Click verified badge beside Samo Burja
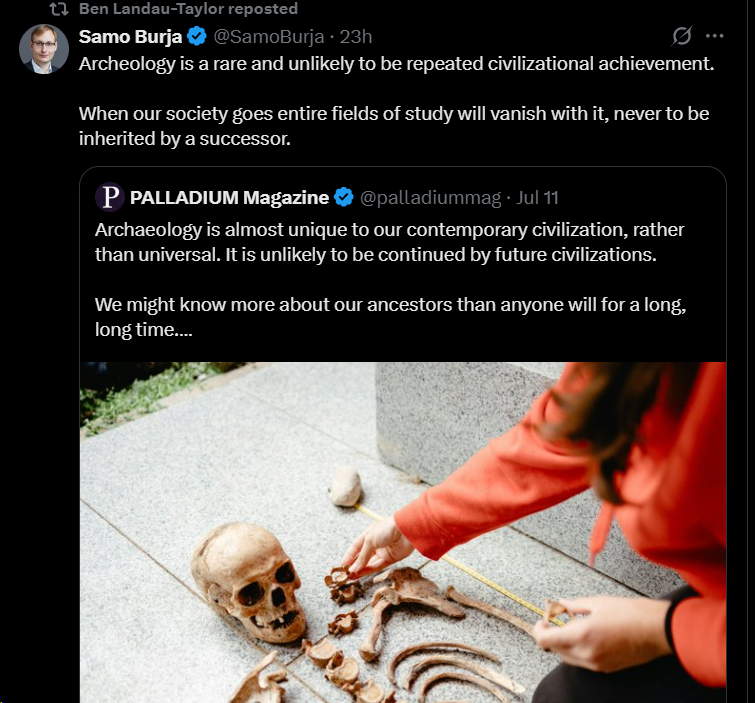Screen dimensions: 755x703 point(198,37)
